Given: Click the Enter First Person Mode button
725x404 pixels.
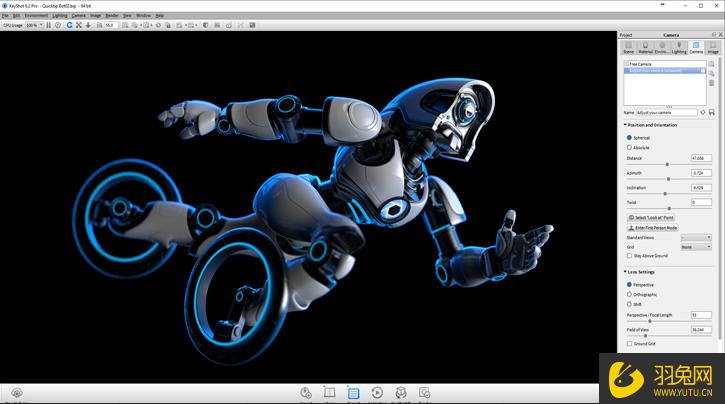Looking at the screenshot, I should pos(651,227).
